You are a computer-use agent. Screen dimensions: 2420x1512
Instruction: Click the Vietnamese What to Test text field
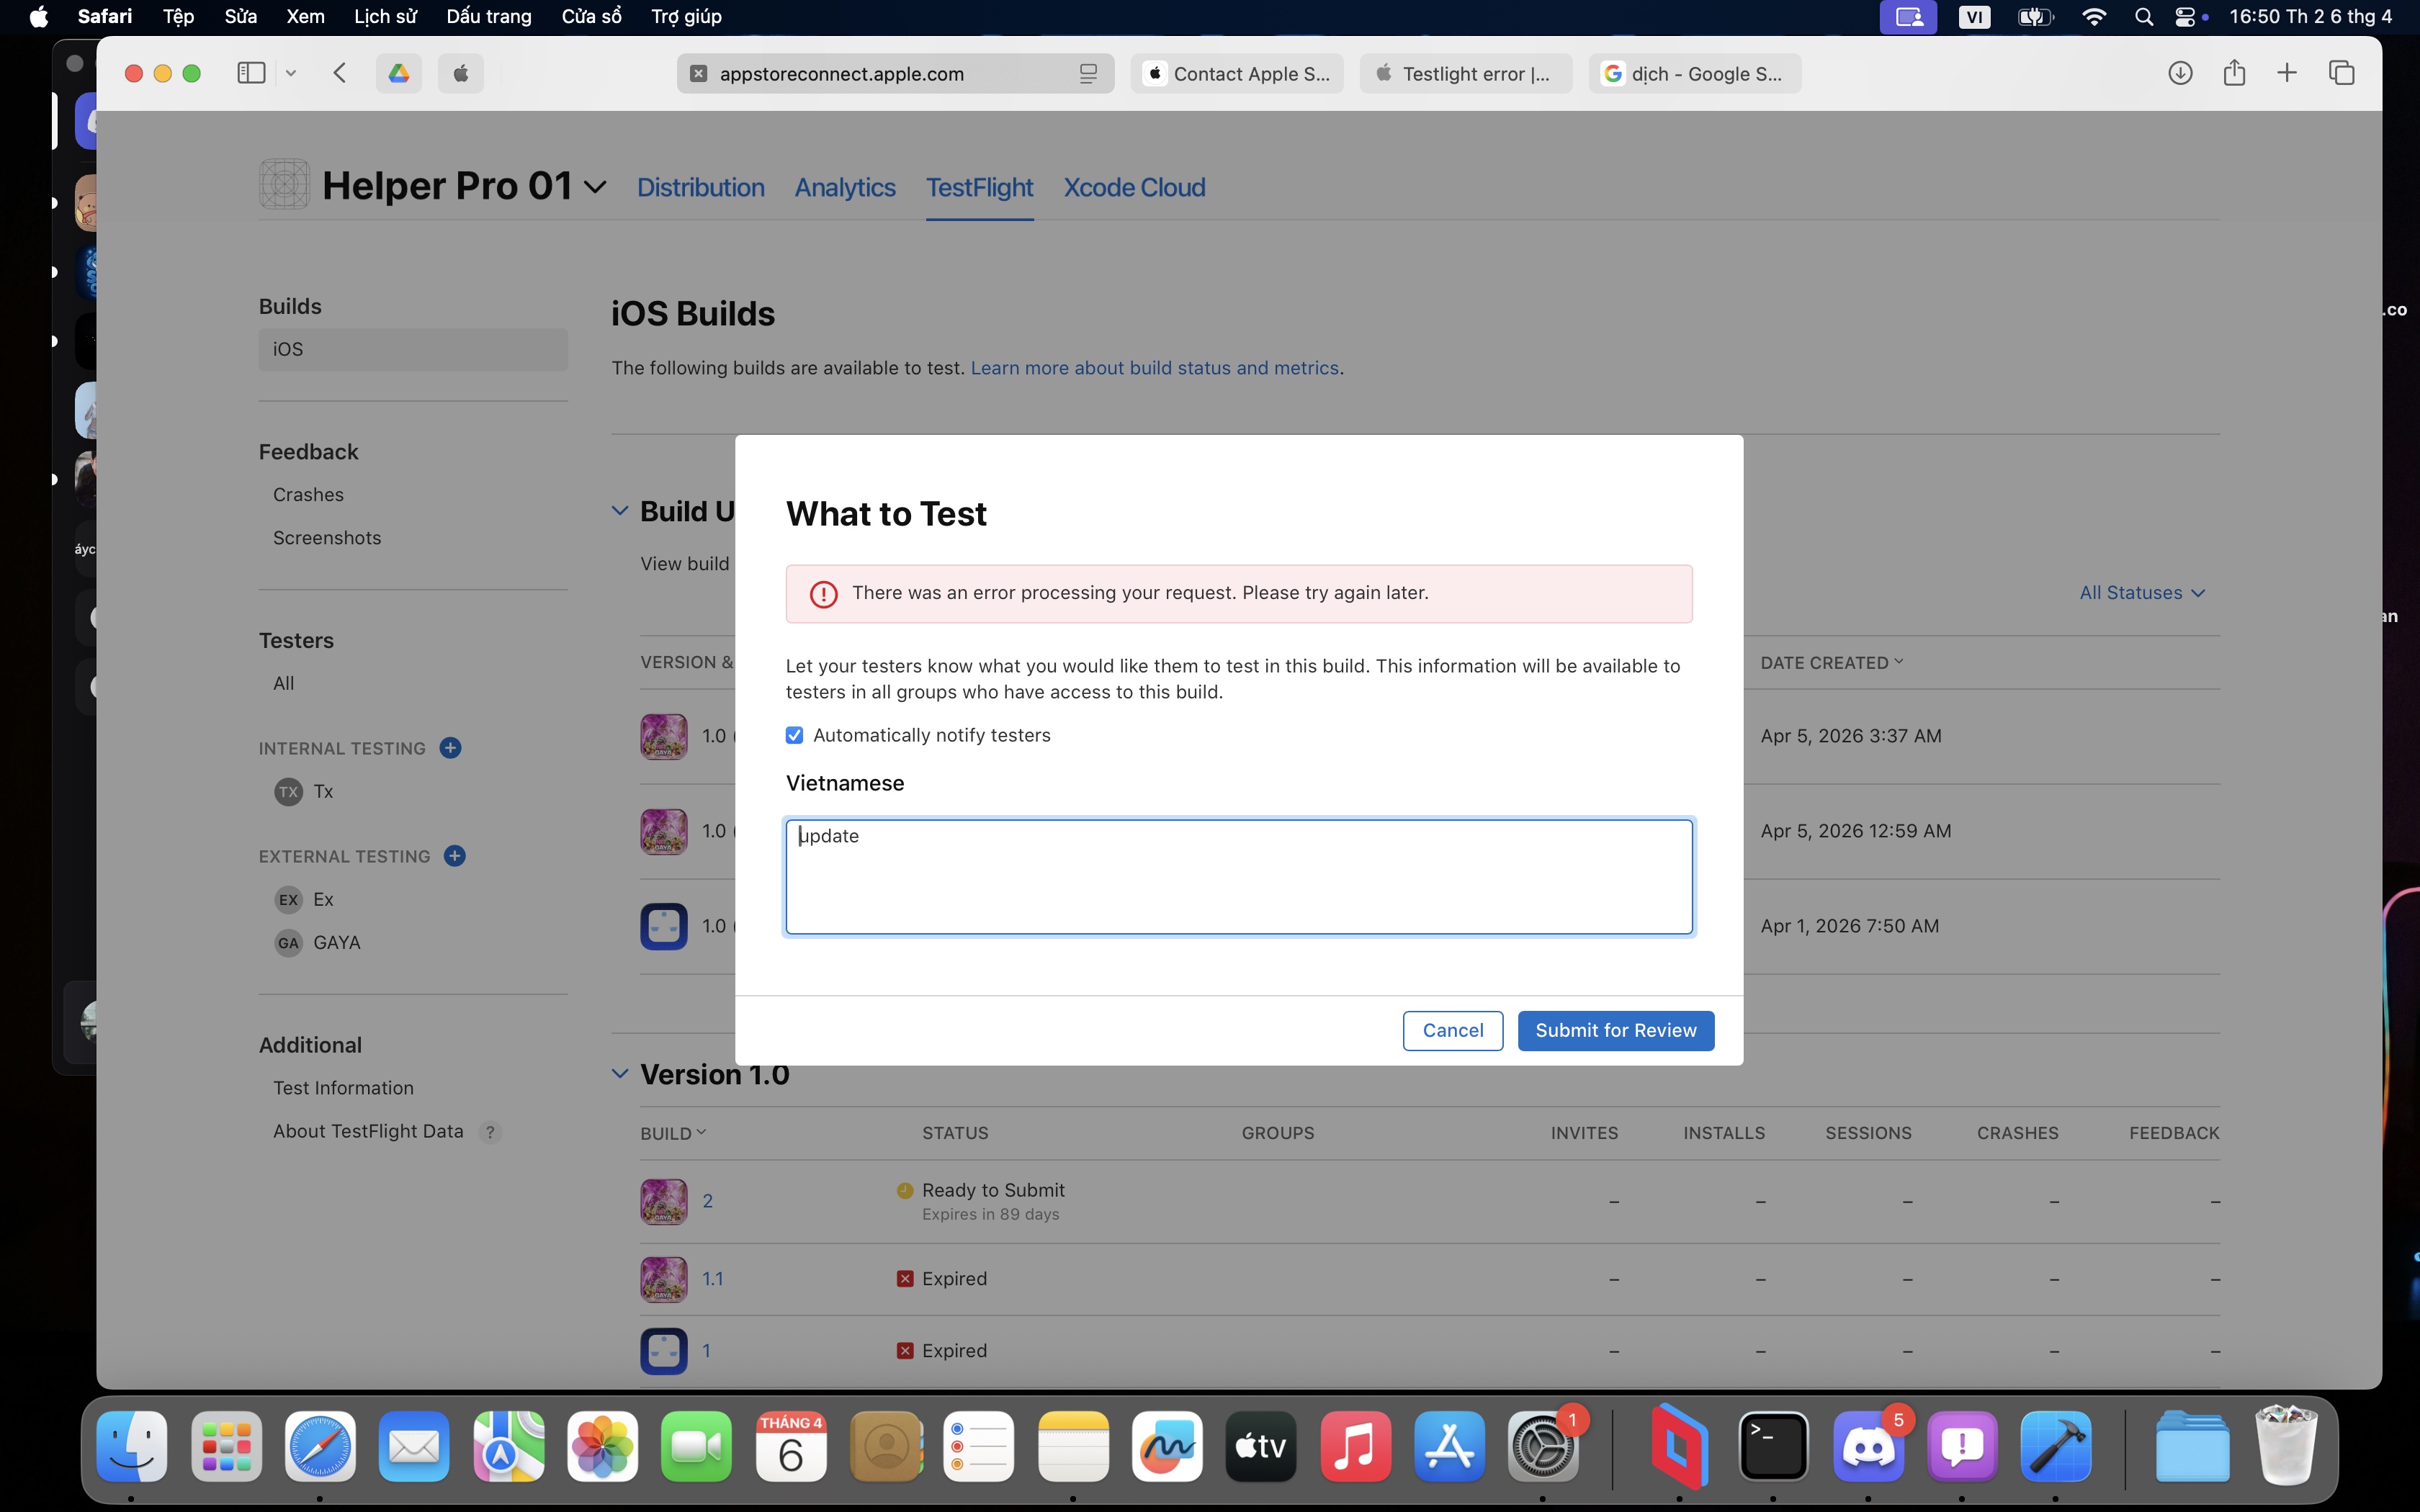1238,877
